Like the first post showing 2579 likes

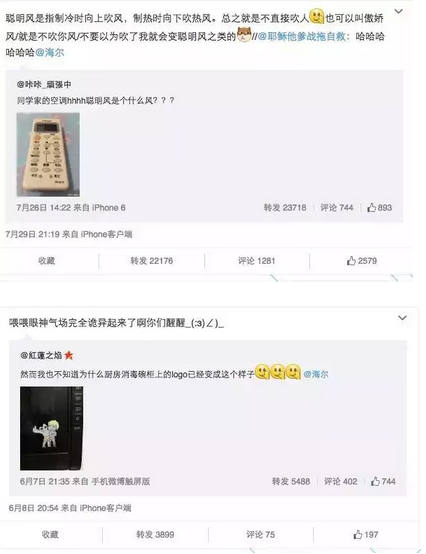coord(361,261)
